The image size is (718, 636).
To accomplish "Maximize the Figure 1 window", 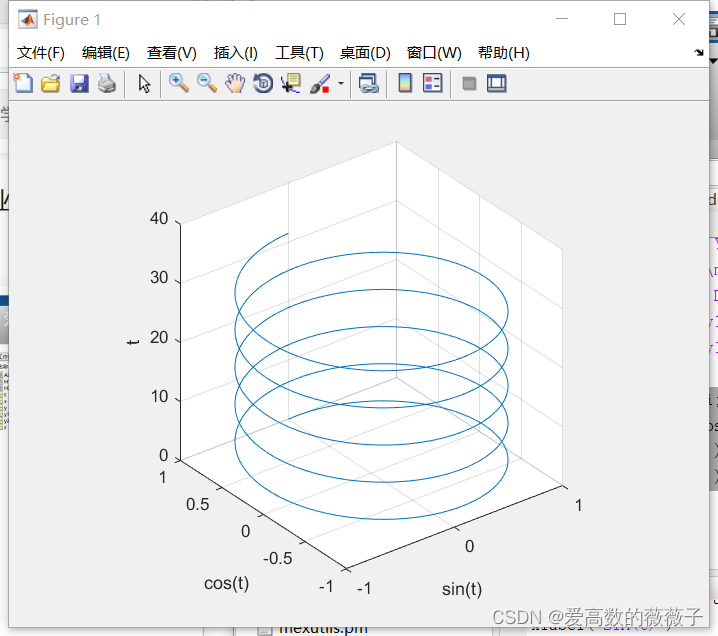I will [x=620, y=19].
